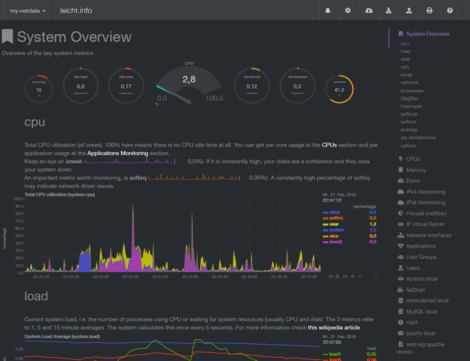470x361 pixels.
Task: Open the my-netdata dropdown menu
Action: 27,11
